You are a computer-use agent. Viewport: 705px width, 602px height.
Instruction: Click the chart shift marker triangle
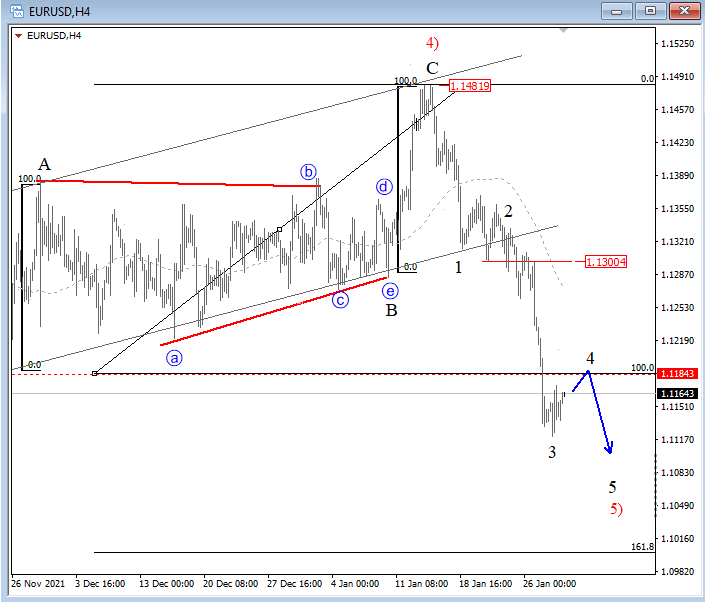pyautogui.click(x=563, y=31)
